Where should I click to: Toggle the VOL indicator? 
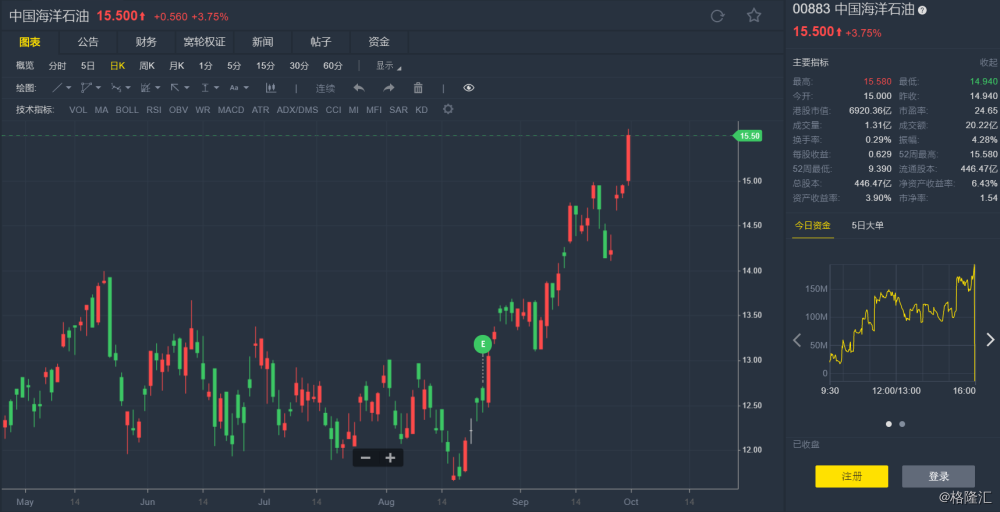click(x=78, y=110)
